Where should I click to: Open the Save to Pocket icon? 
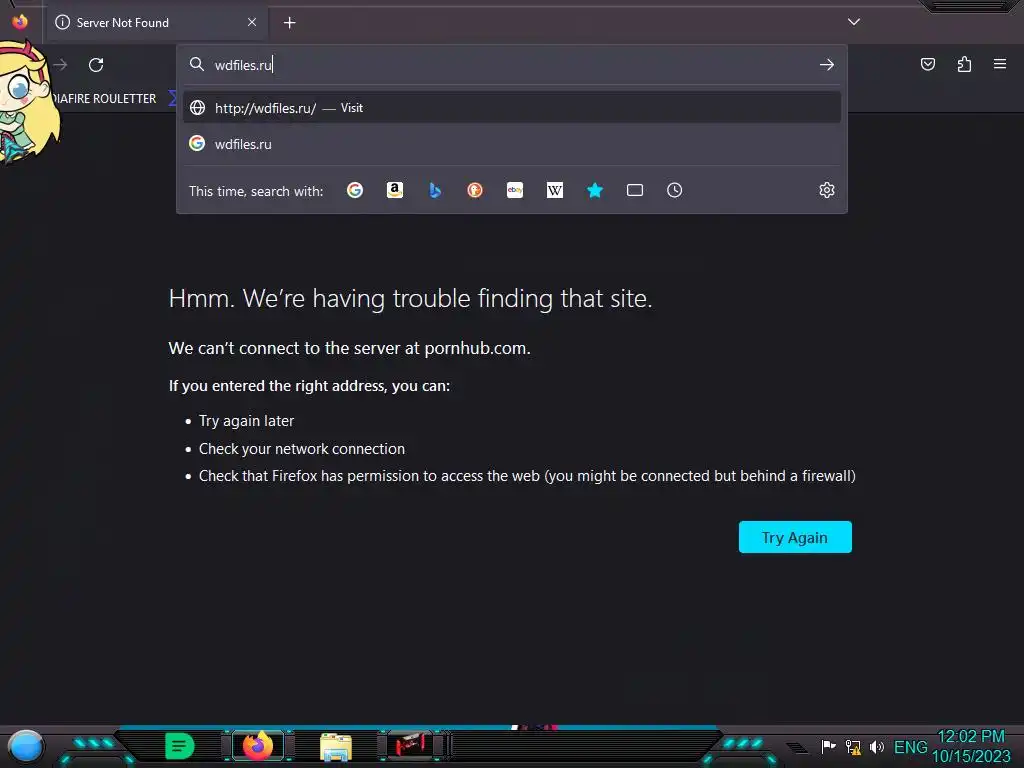(x=928, y=64)
